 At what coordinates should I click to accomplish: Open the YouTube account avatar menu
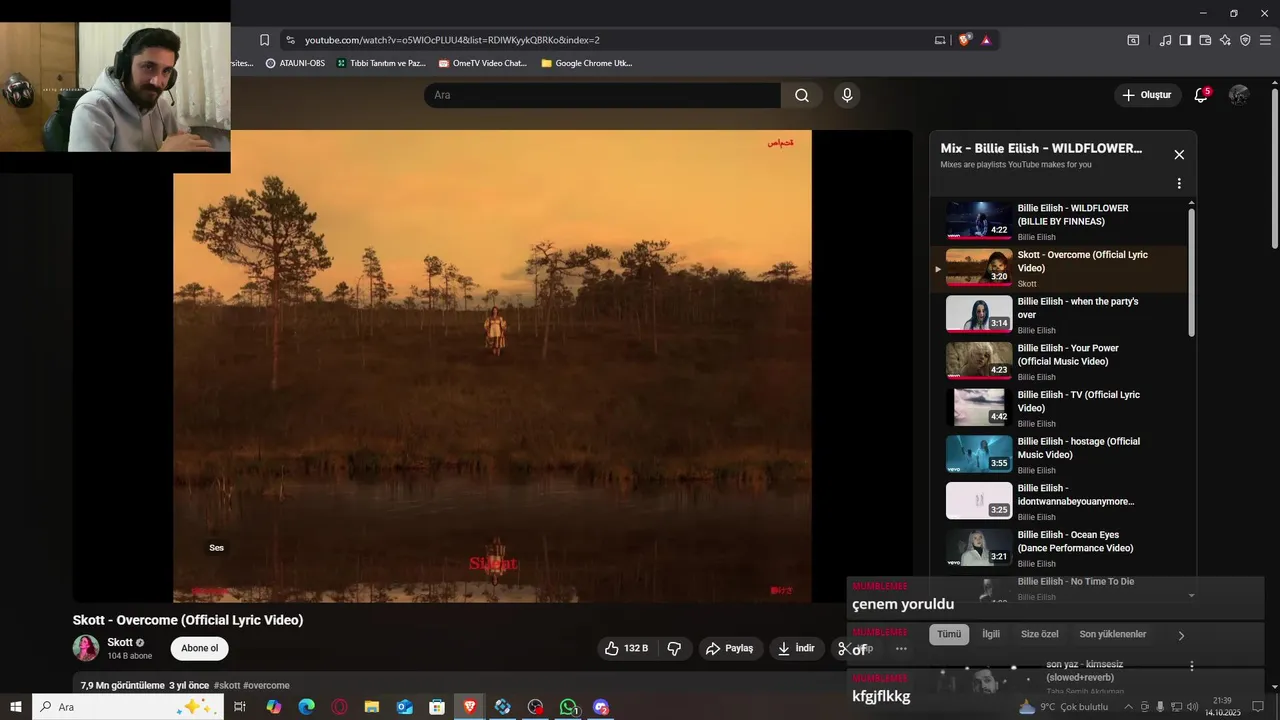coord(1239,95)
